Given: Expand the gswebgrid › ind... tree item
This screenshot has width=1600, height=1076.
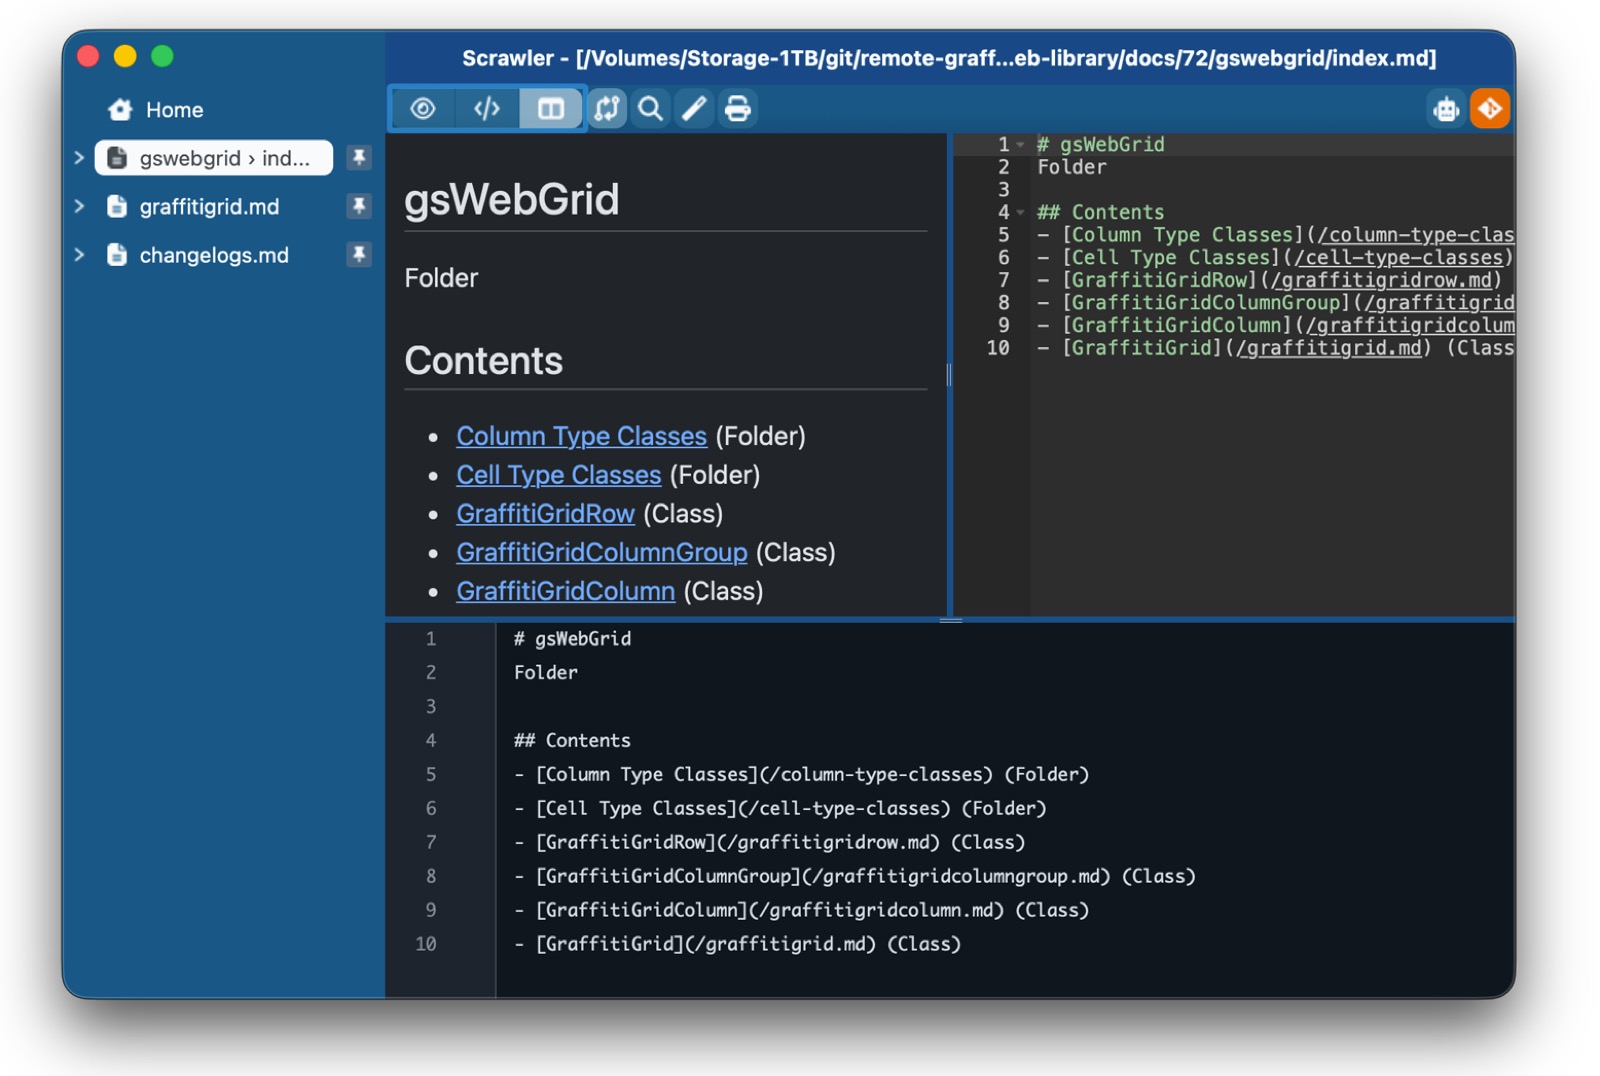Looking at the screenshot, I should [x=79, y=157].
